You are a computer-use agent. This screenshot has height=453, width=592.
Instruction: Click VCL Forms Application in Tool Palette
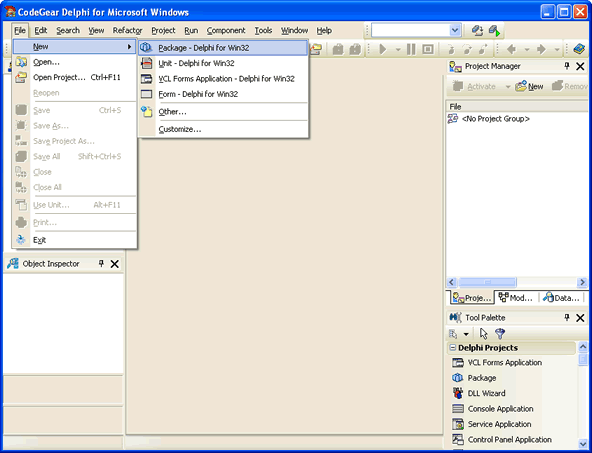point(504,363)
